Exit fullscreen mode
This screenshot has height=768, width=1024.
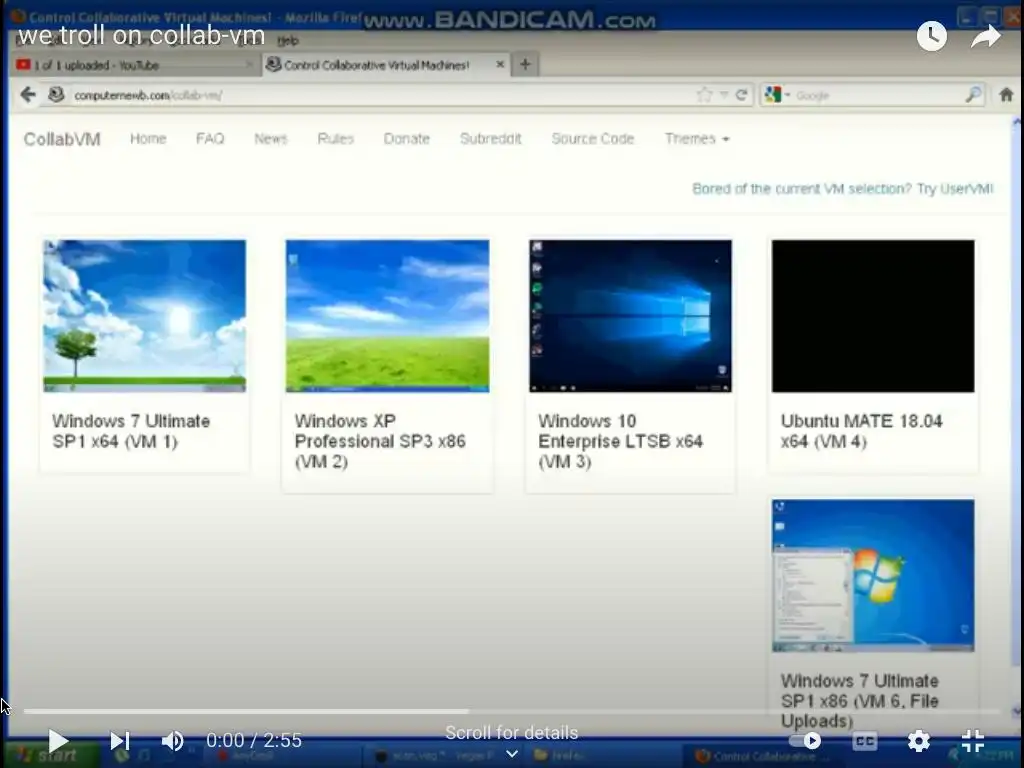(973, 741)
